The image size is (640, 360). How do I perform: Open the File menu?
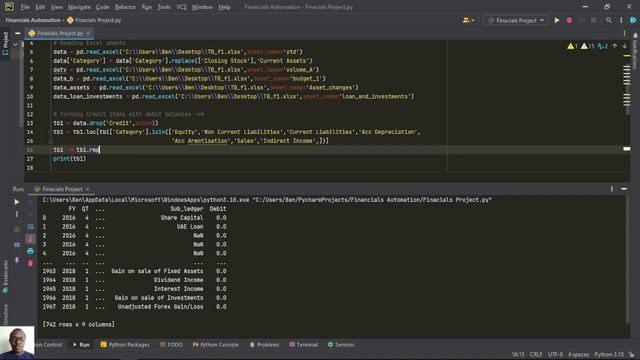pos(25,7)
